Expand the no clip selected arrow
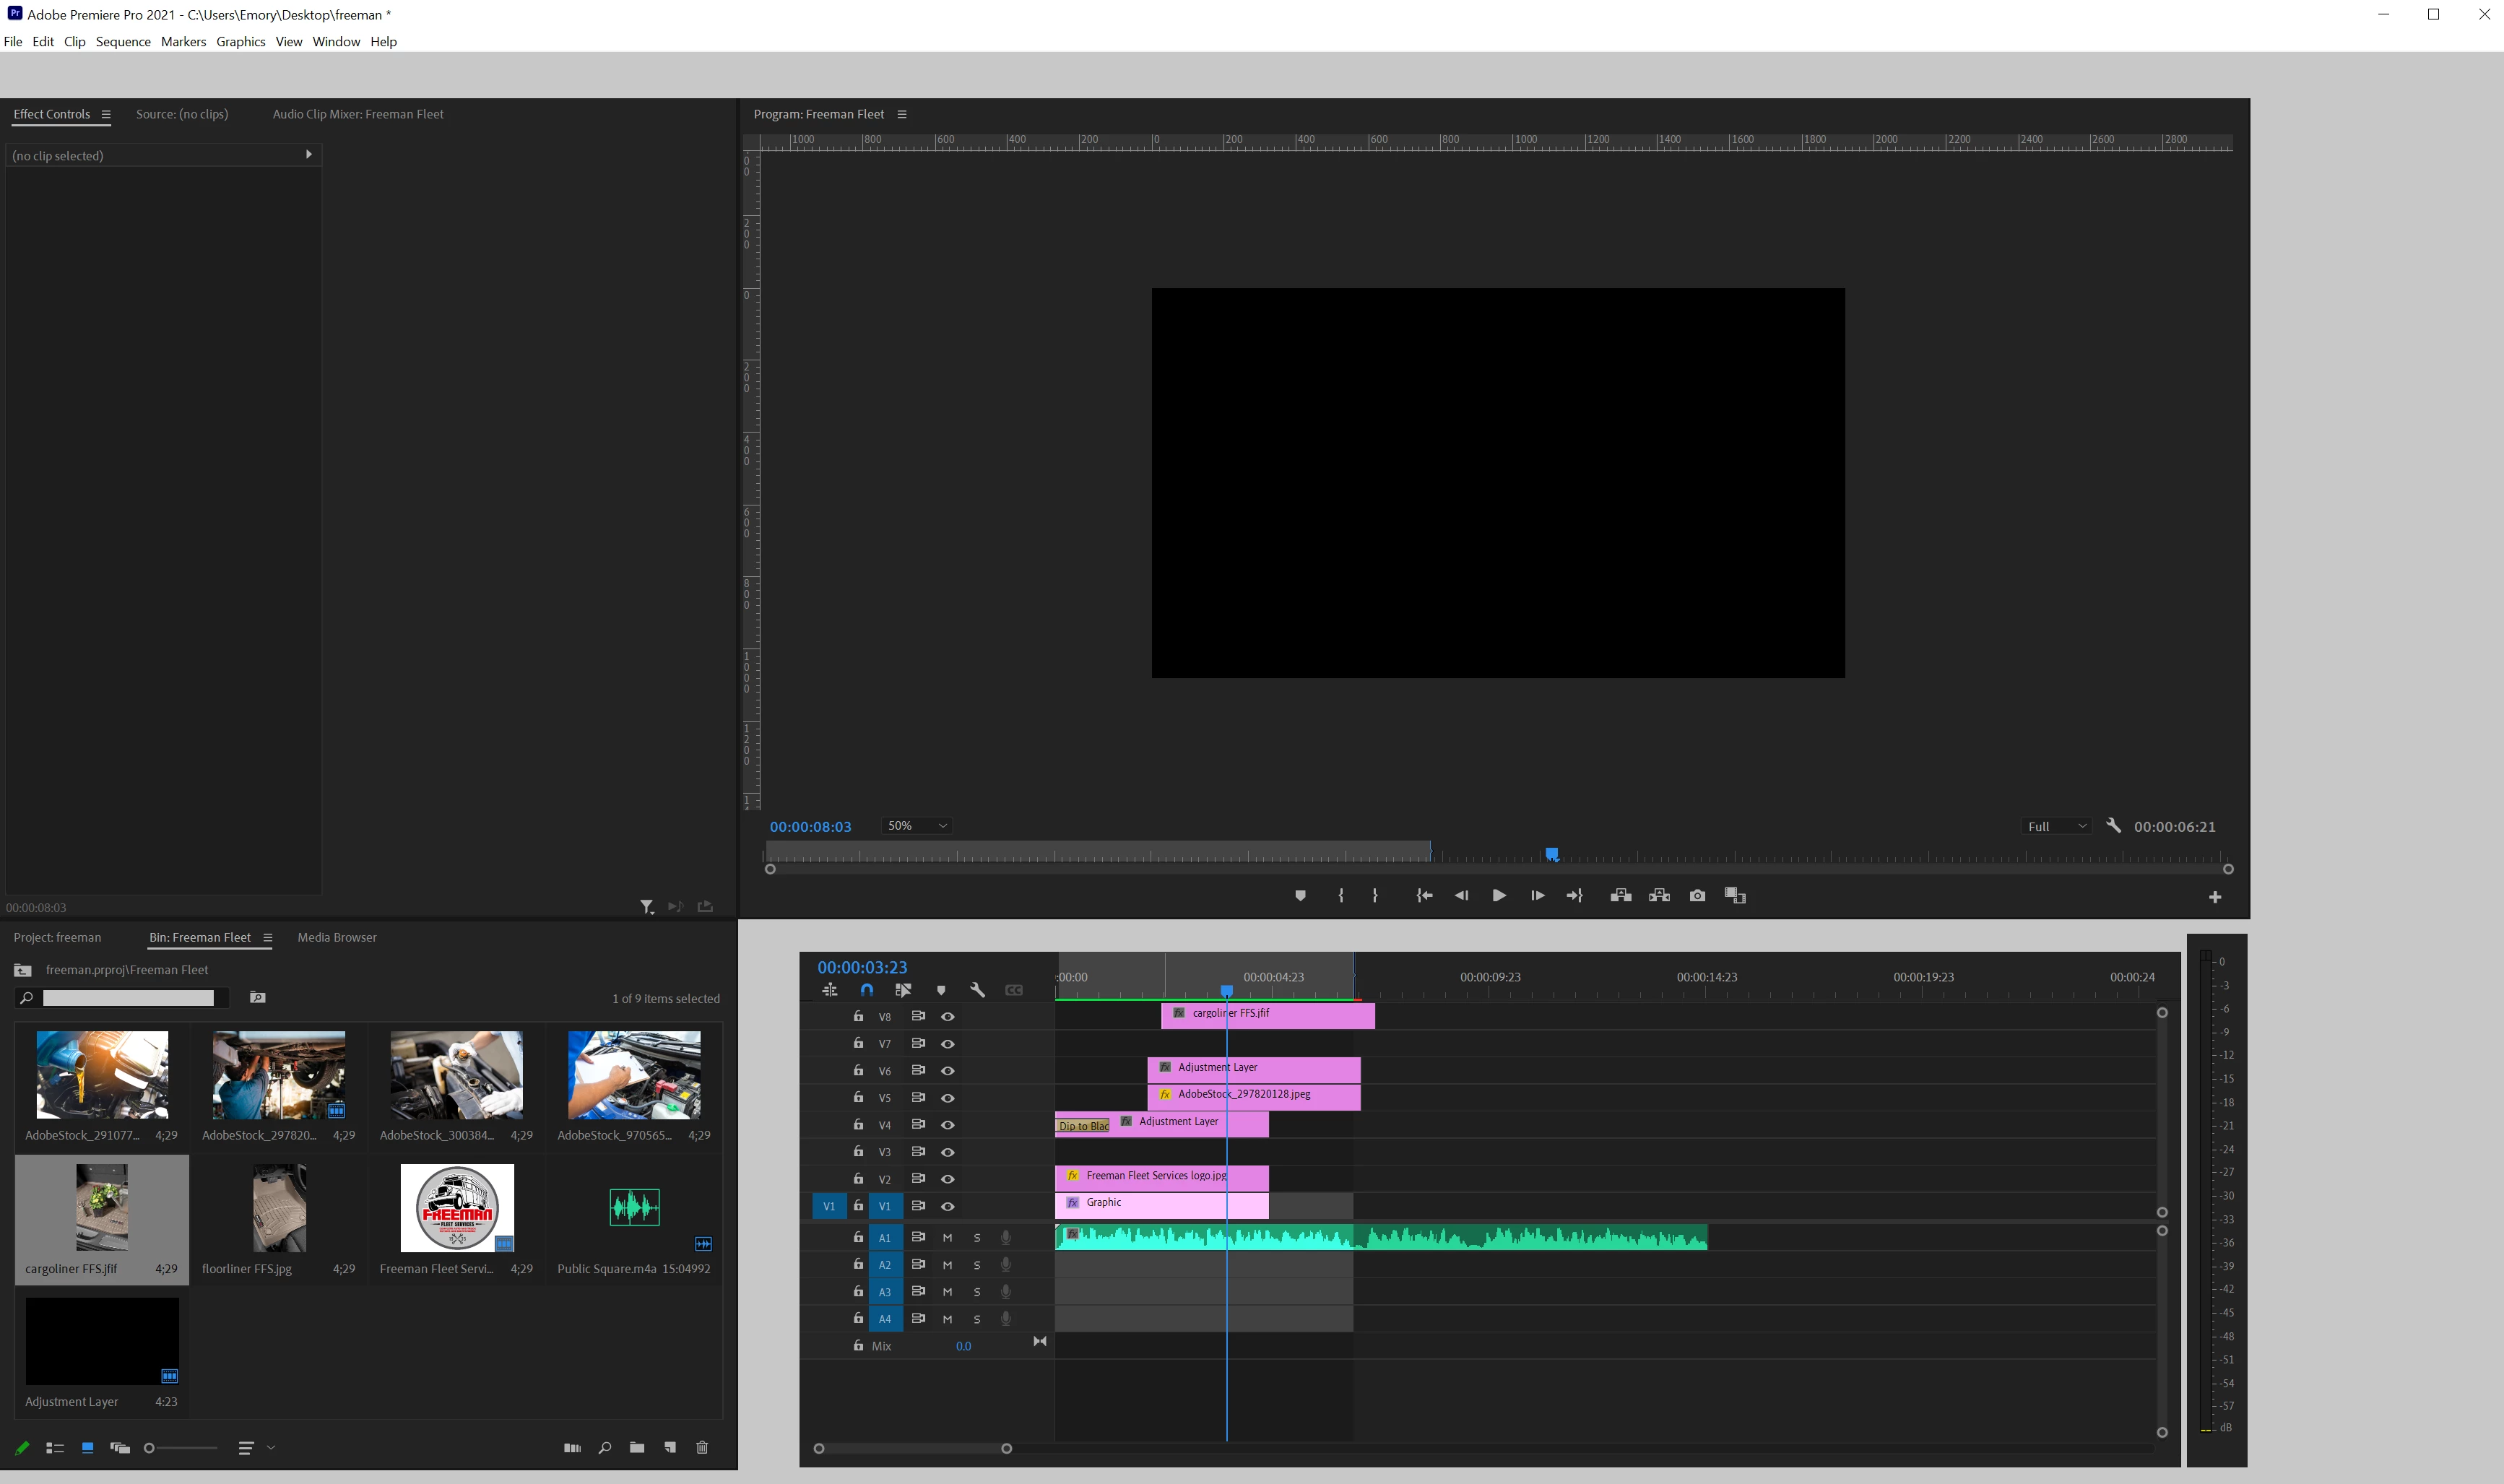 click(308, 155)
